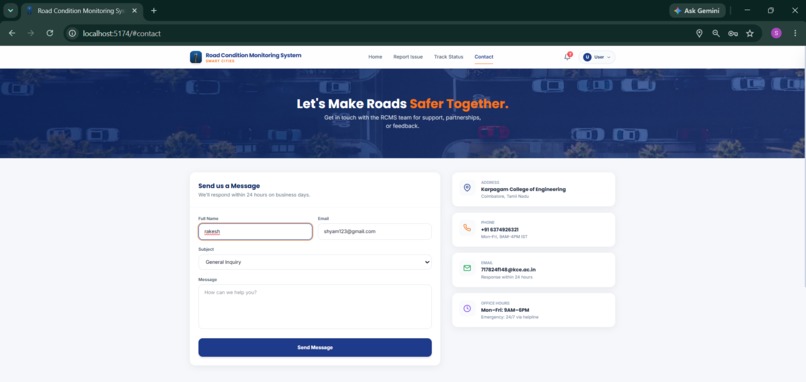806x382 pixels.
Task: Open the User account dropdown
Action: tap(597, 57)
